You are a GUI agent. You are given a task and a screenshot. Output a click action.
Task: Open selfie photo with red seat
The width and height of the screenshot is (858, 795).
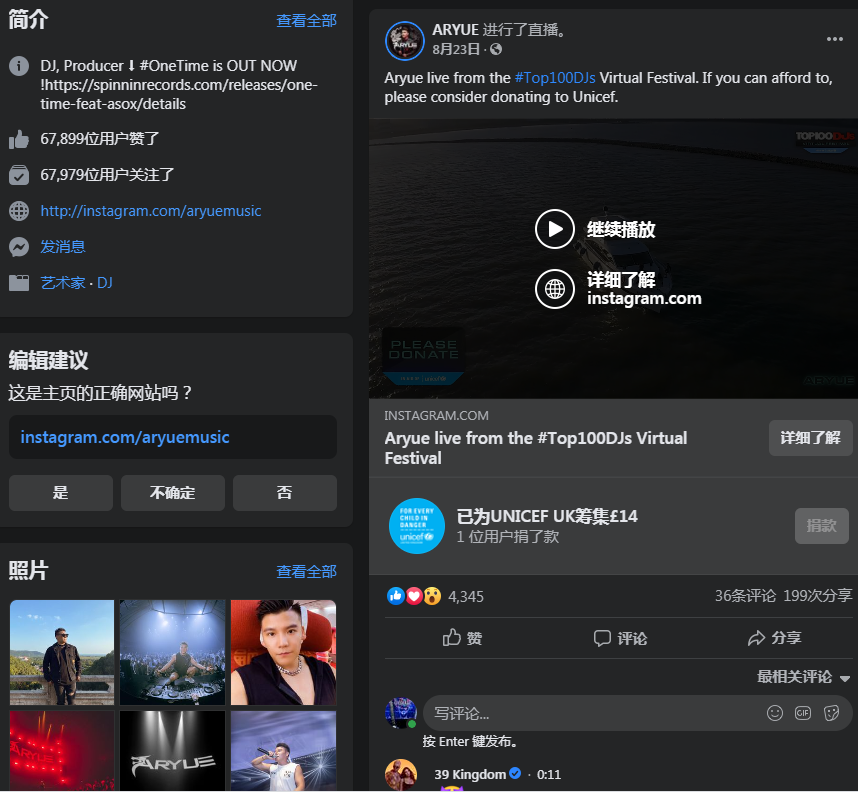[283, 652]
